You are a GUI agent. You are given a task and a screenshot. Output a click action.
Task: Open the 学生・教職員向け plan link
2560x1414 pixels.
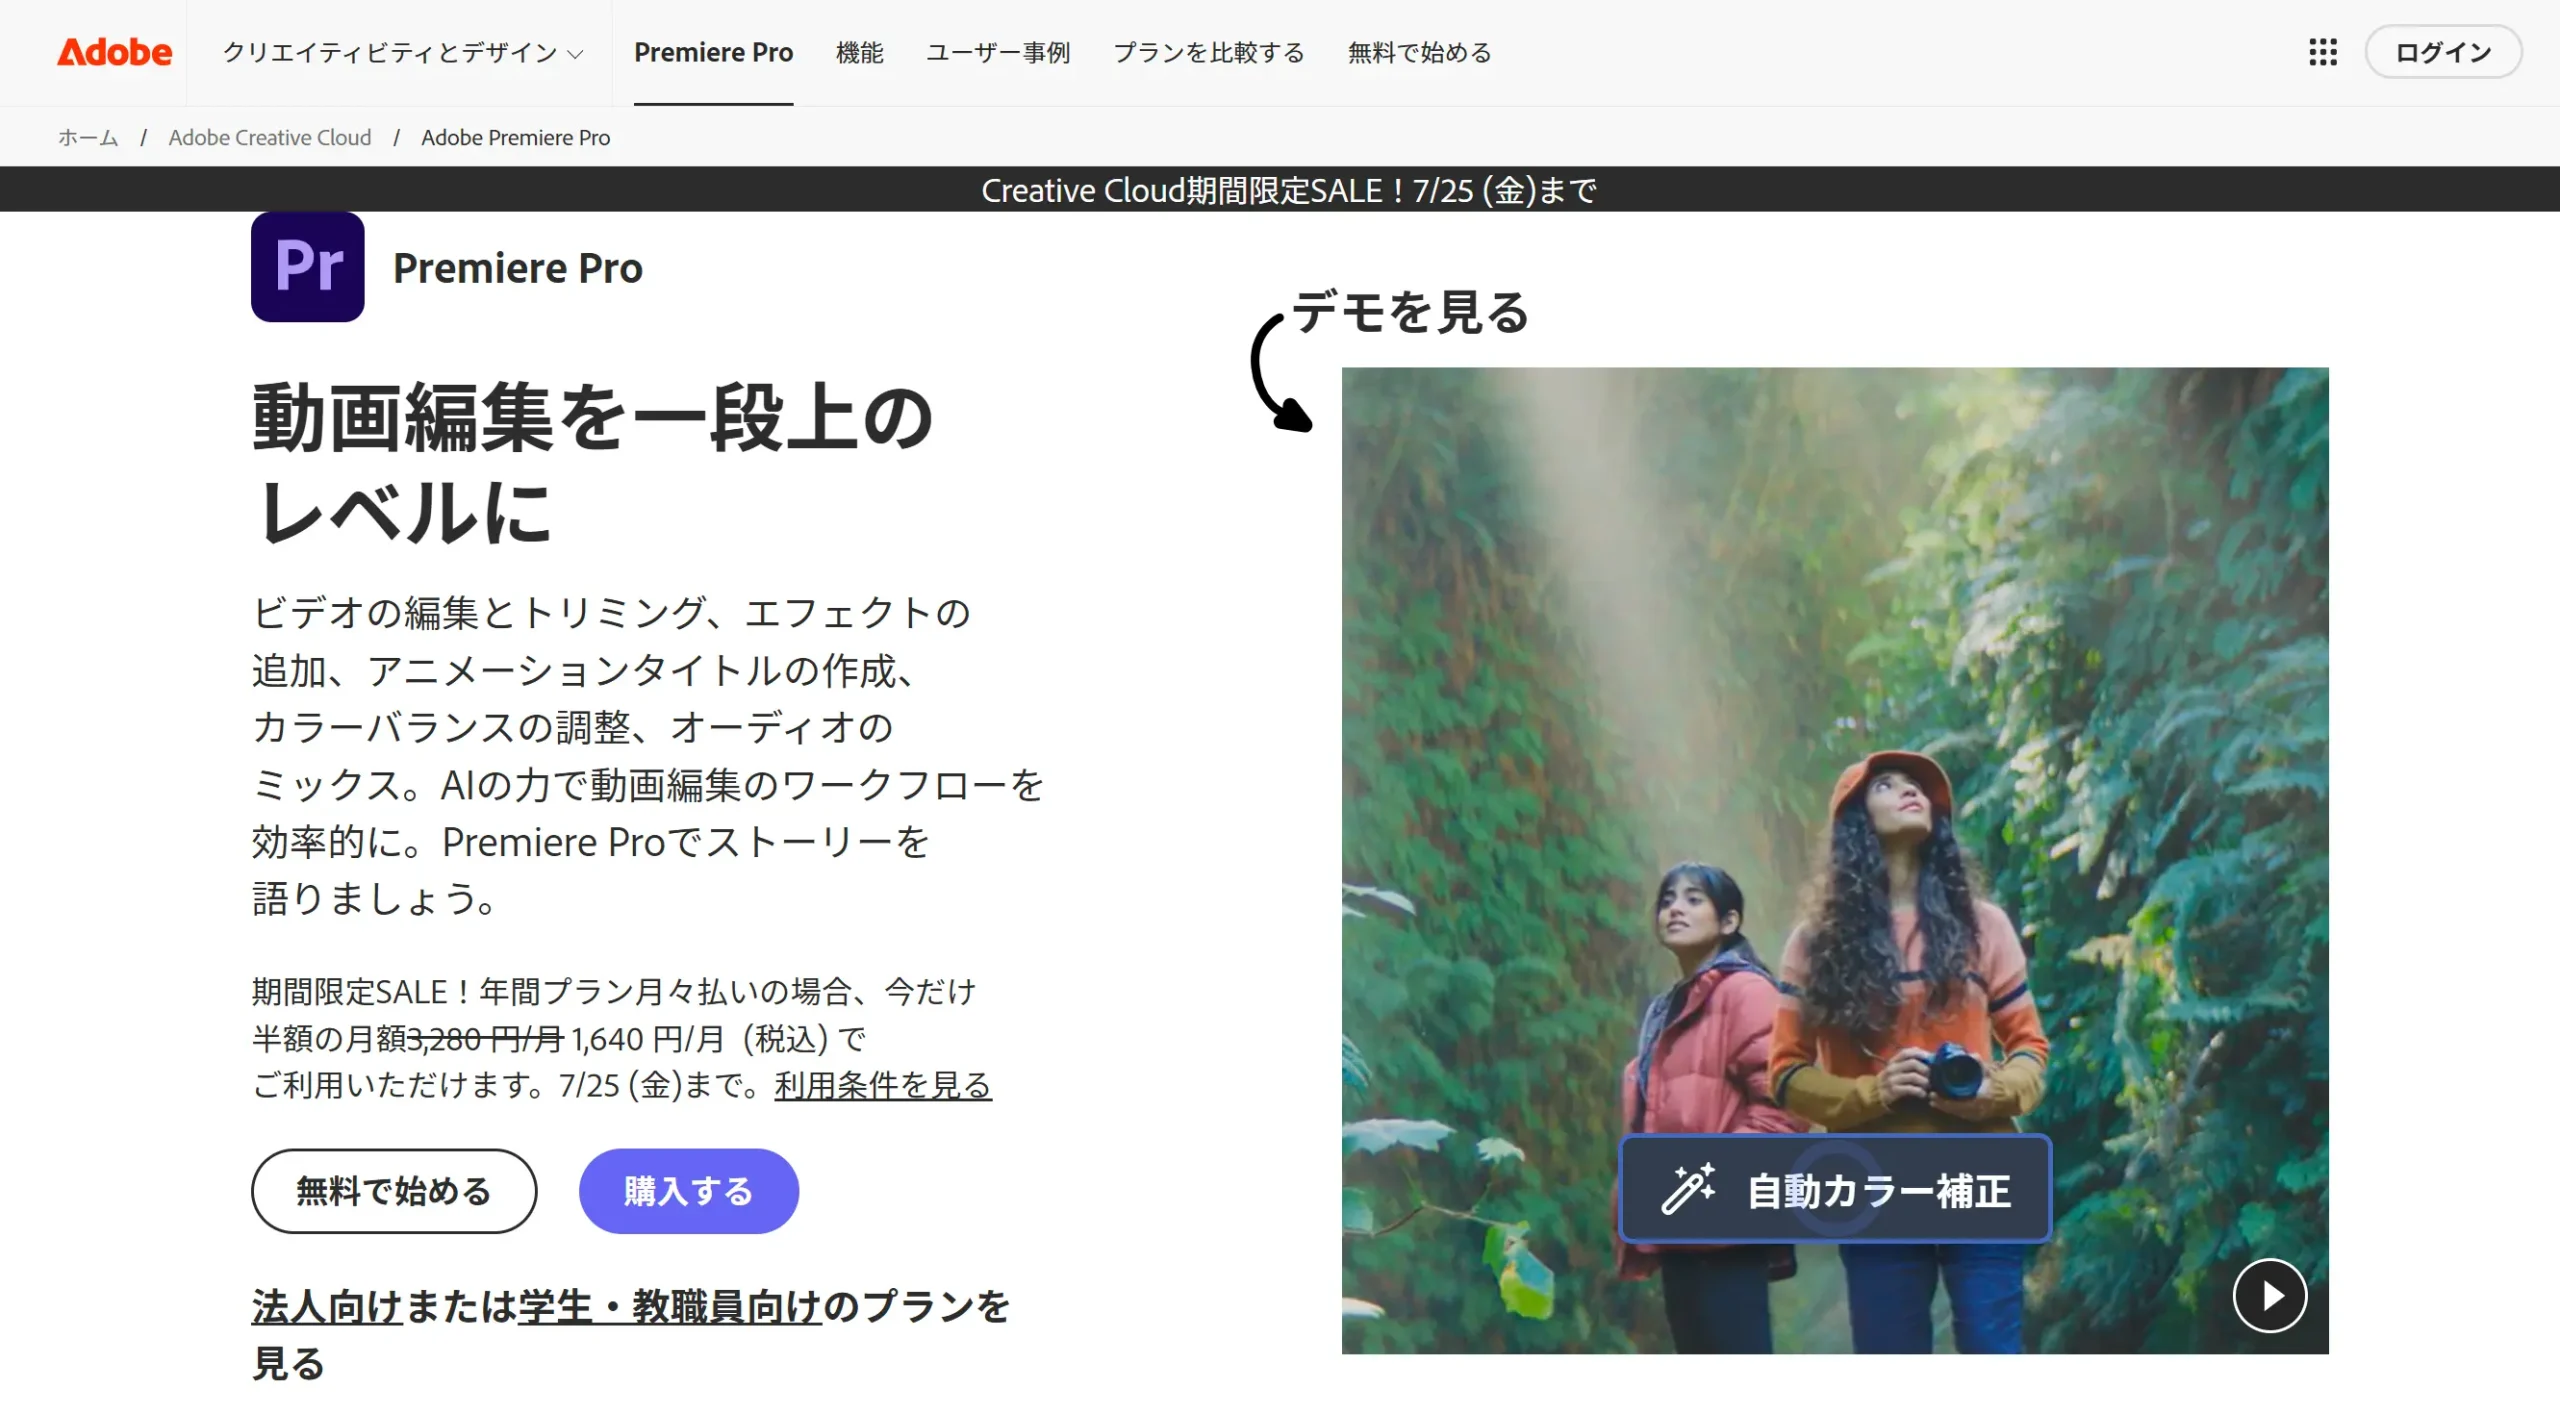tap(669, 1306)
